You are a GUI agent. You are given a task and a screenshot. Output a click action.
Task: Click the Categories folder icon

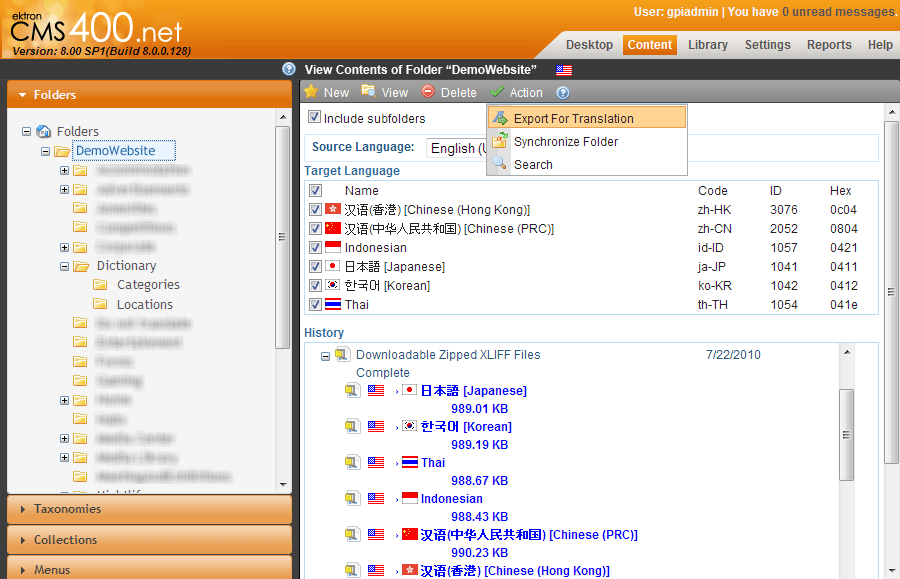click(100, 284)
